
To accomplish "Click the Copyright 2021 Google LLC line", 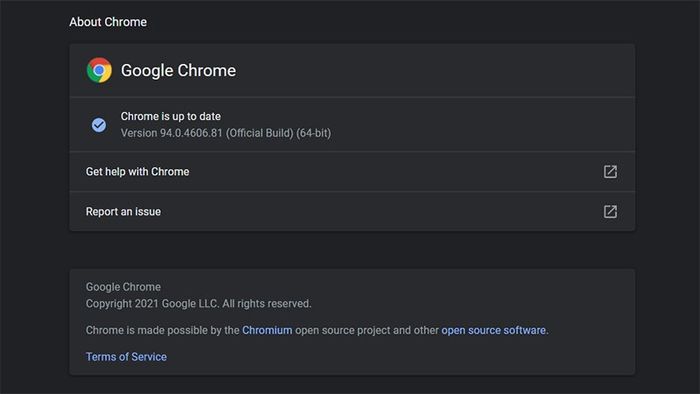I will click(199, 304).
